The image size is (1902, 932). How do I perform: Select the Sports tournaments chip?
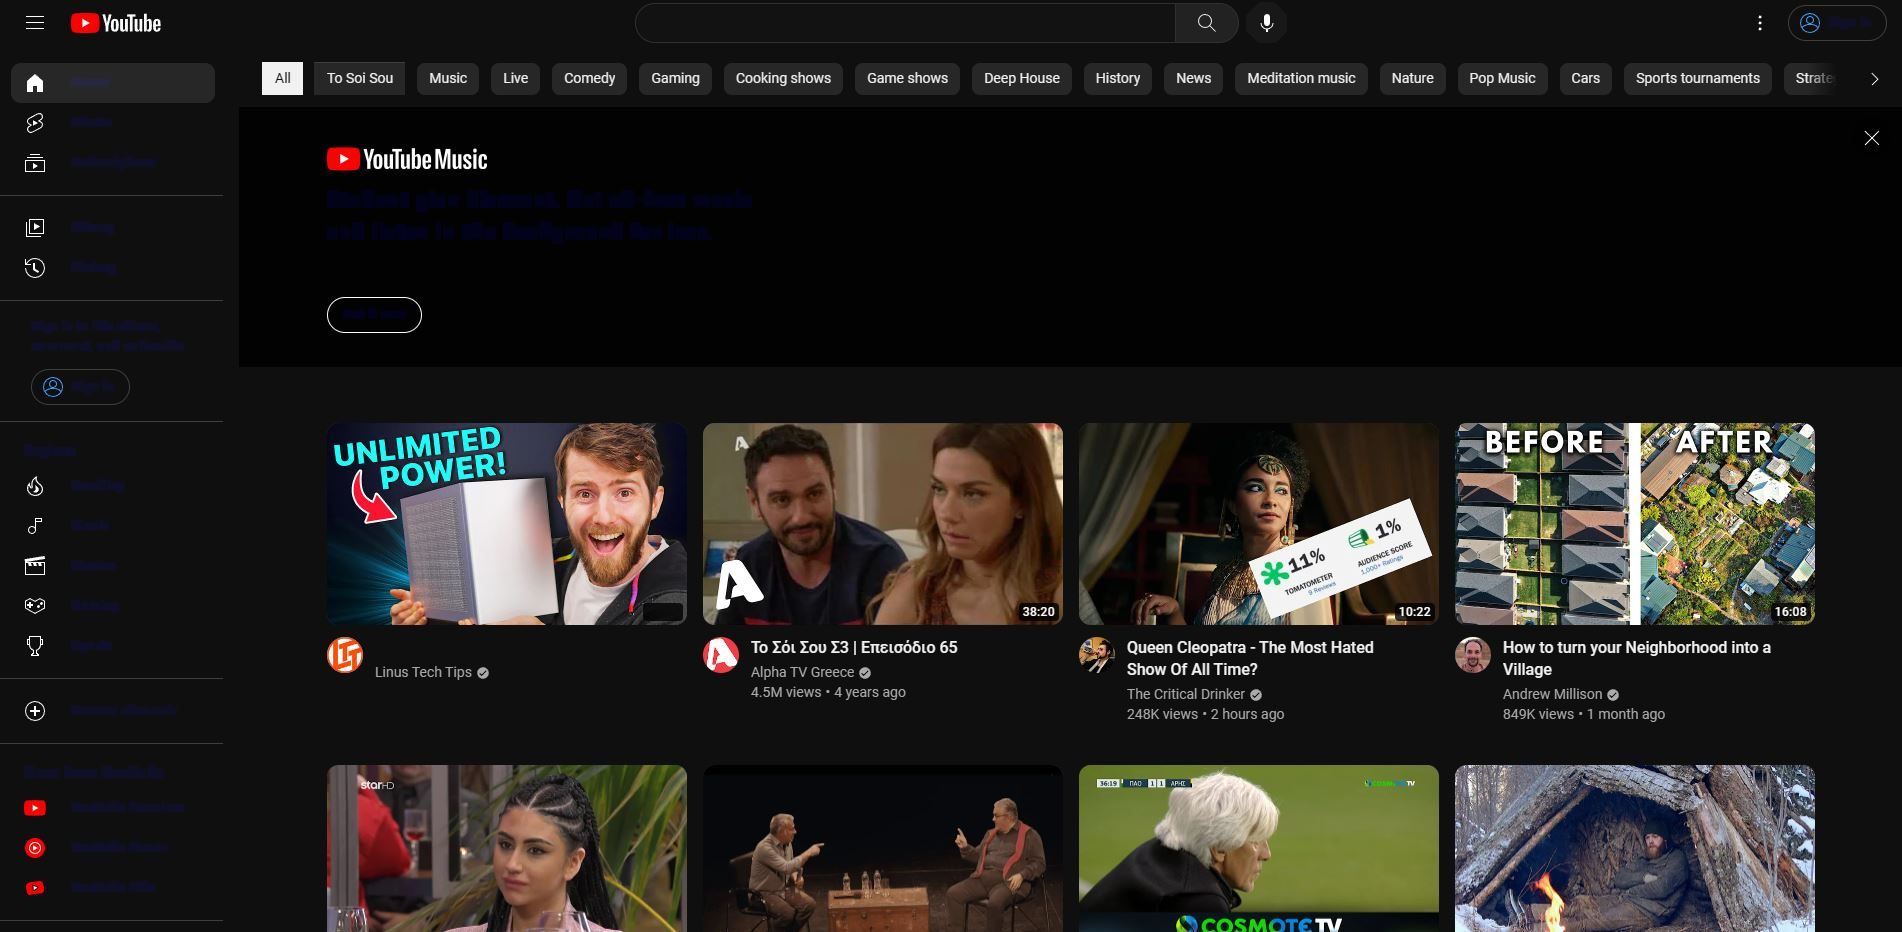[1698, 79]
